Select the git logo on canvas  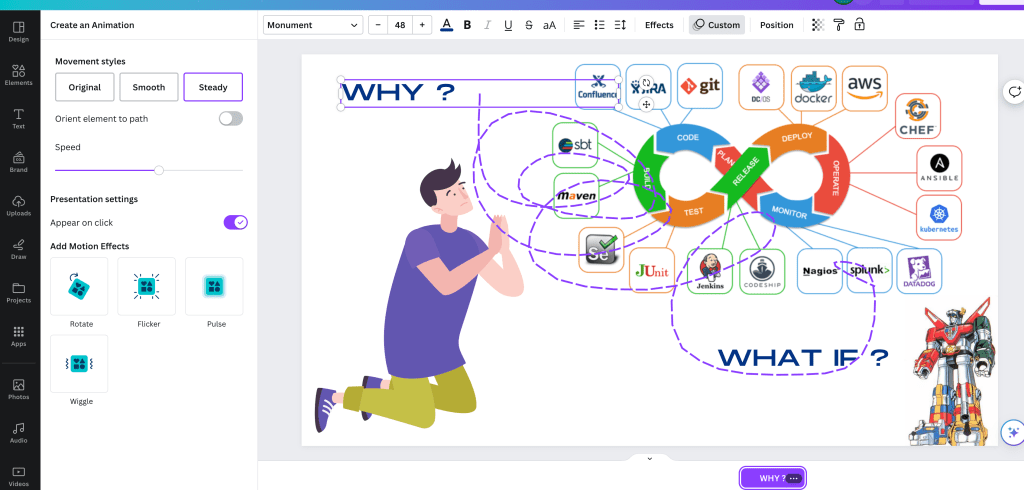point(699,86)
